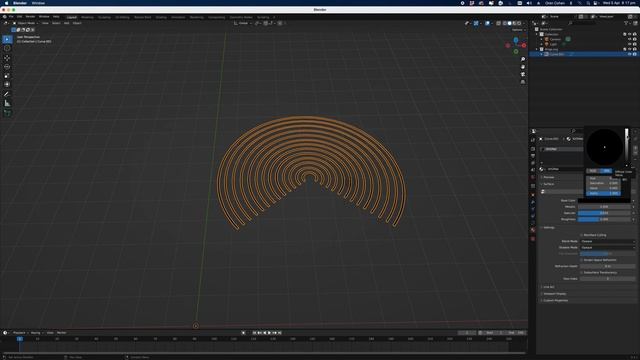Viewport: 640px width, 360px height.
Task: Switch to solid viewport shading
Action: (x=509, y=23)
